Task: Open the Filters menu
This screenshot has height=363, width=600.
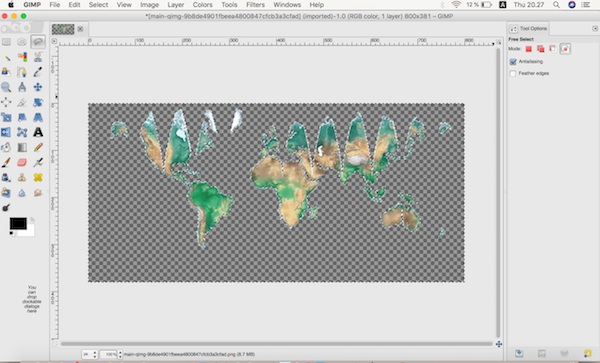Action: 255,5
